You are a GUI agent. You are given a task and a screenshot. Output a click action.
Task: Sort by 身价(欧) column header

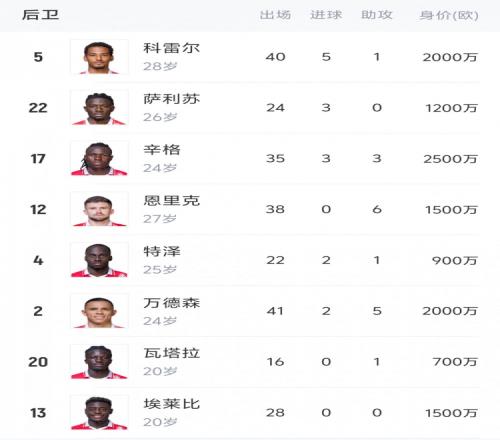click(x=449, y=15)
